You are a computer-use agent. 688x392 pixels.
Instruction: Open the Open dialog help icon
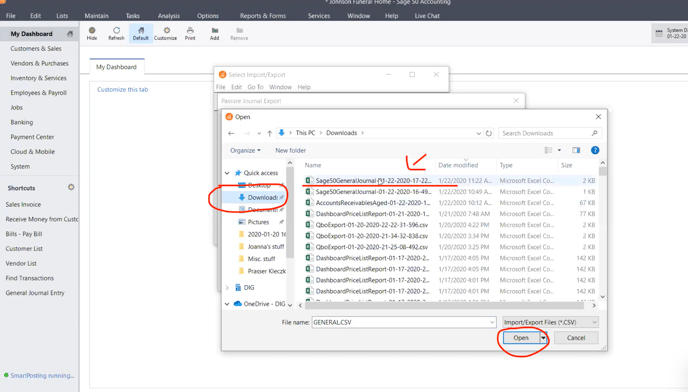[x=595, y=150]
